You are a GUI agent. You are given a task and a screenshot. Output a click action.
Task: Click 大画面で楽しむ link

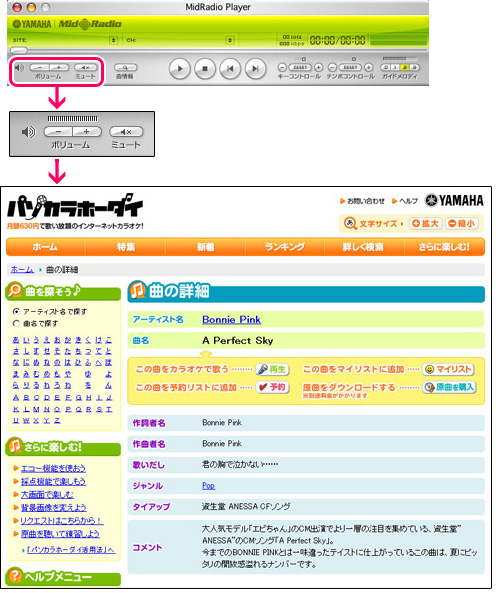pyautogui.click(x=47, y=494)
